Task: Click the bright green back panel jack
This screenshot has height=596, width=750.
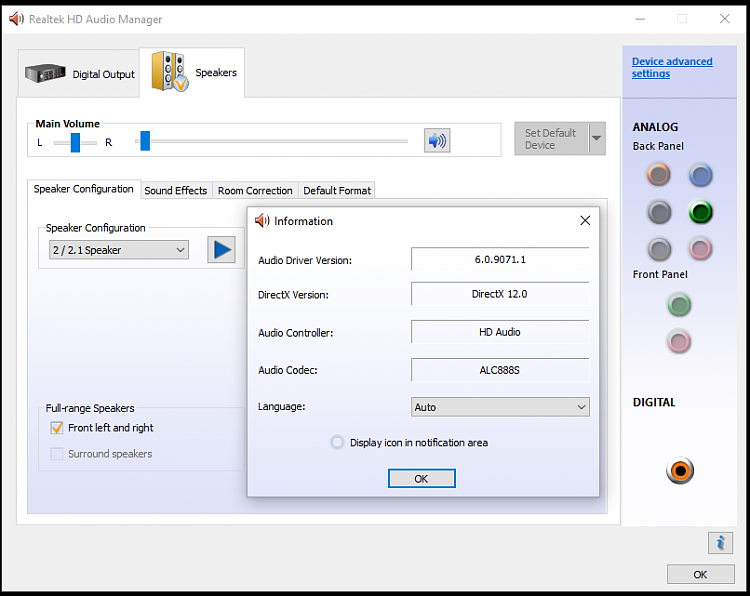Action: (701, 212)
